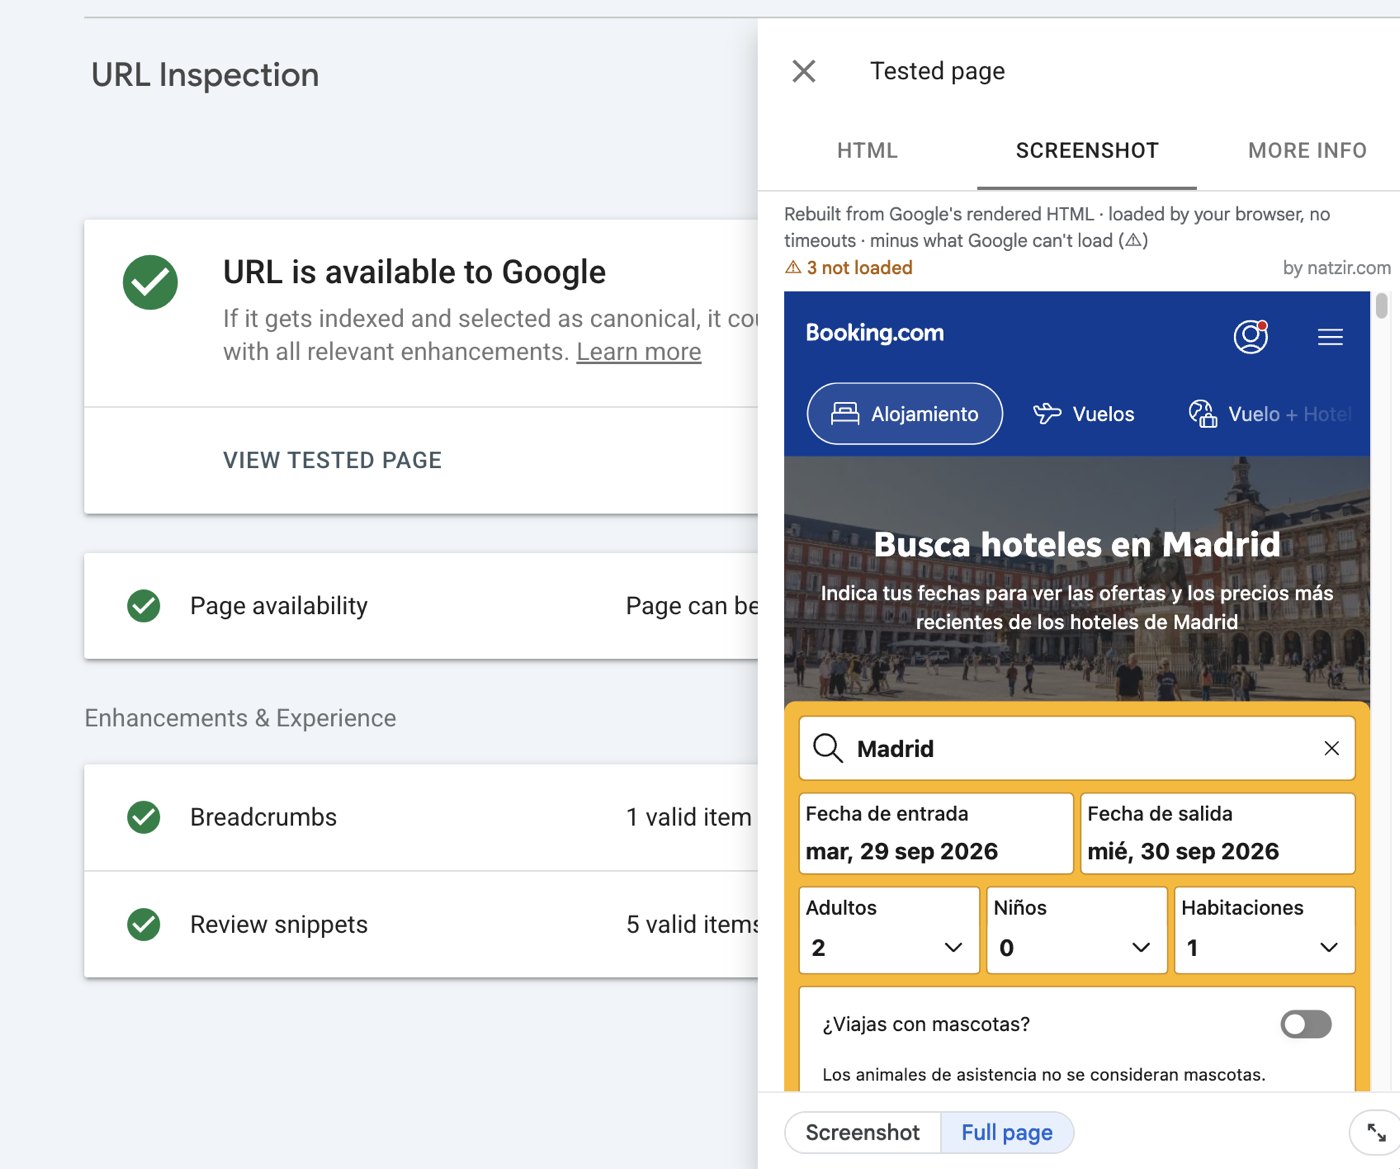The width and height of the screenshot is (1400, 1169).
Task: Click the '3 not loaded' warning text
Action: pos(859,267)
